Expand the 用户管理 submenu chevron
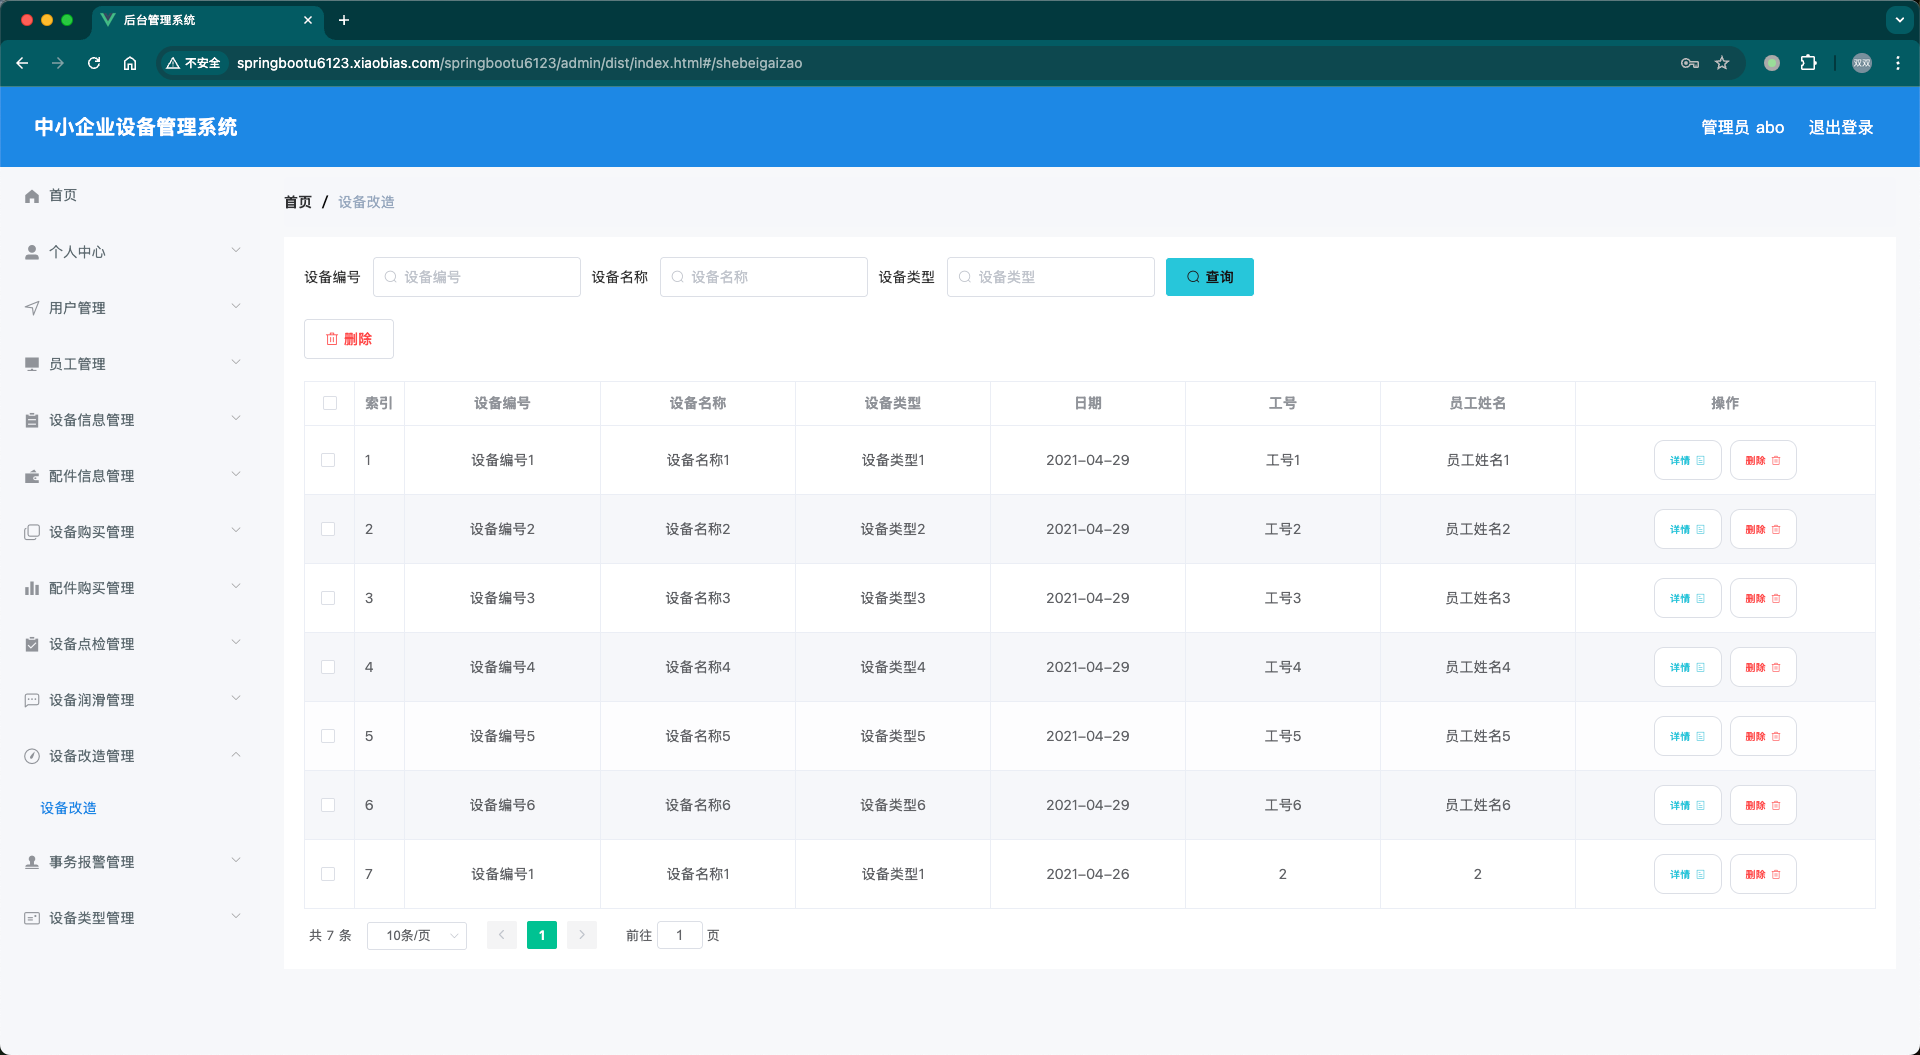Image resolution: width=1920 pixels, height=1055 pixels. 236,306
